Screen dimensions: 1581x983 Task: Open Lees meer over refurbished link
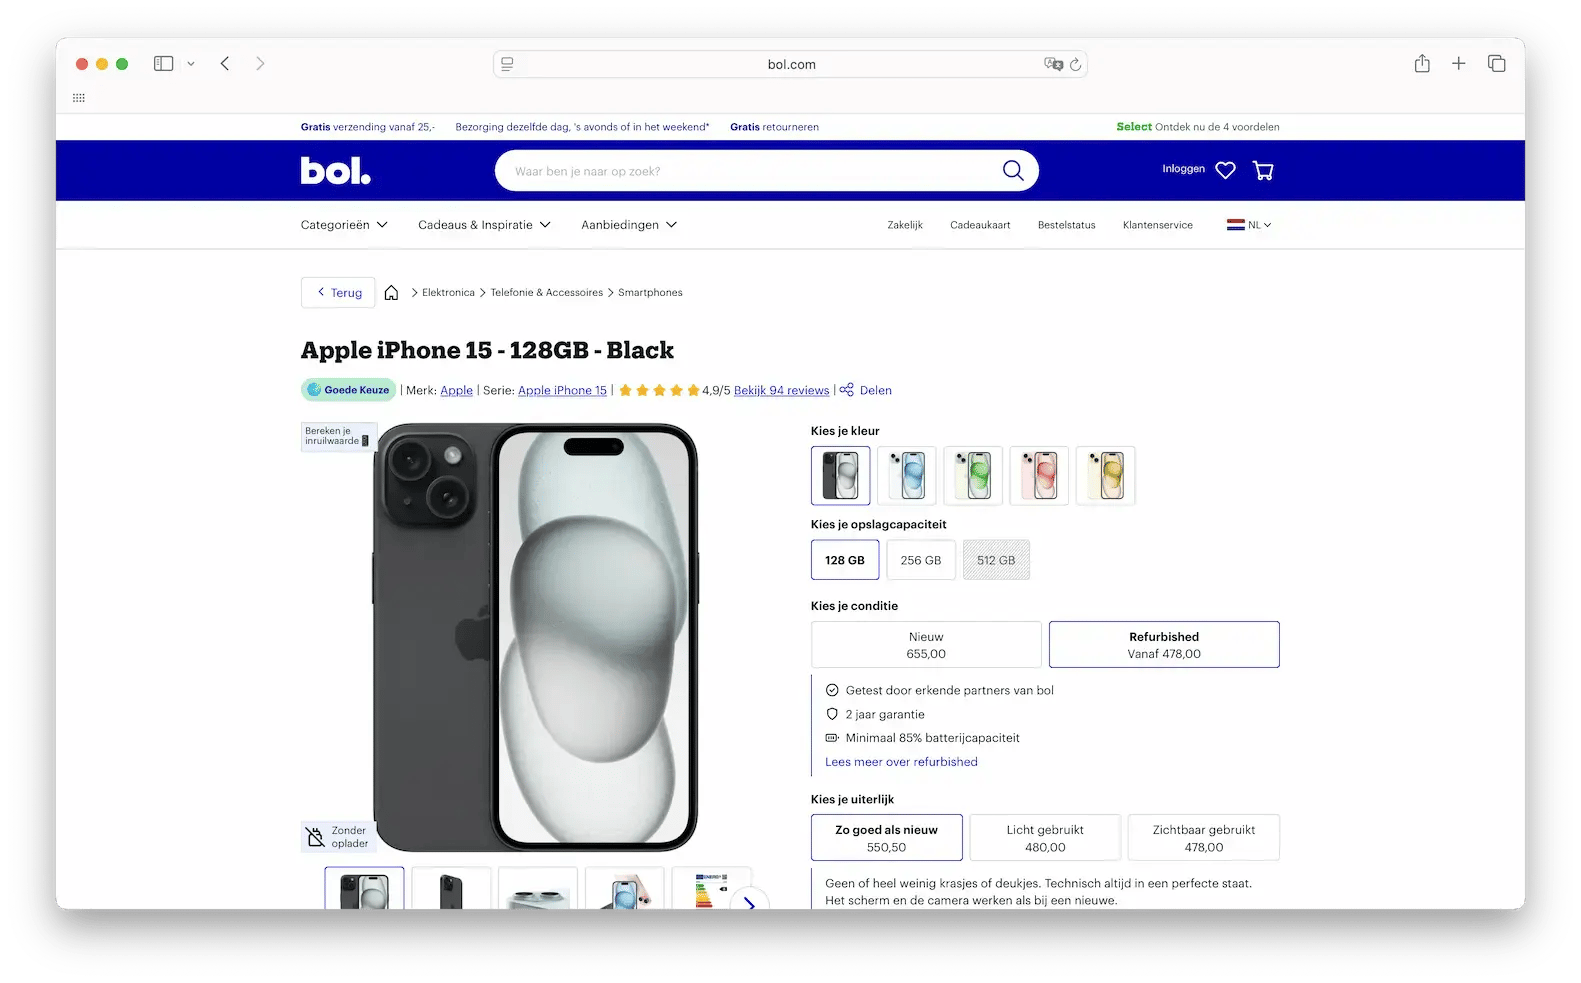[901, 762]
